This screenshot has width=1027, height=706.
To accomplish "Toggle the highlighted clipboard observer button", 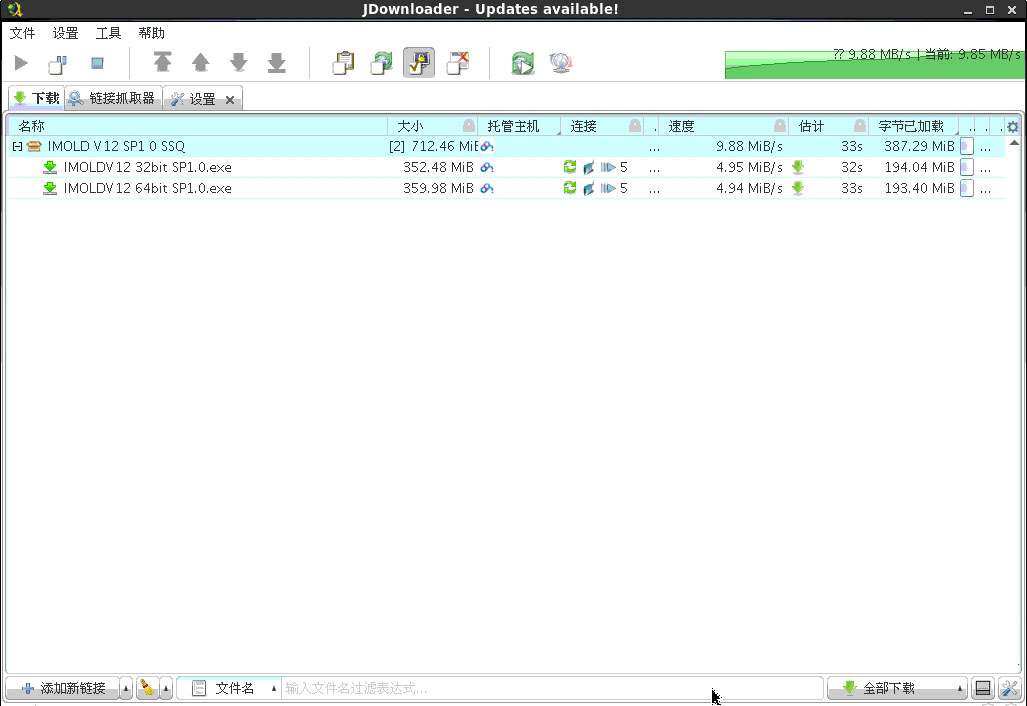I will (x=419, y=62).
